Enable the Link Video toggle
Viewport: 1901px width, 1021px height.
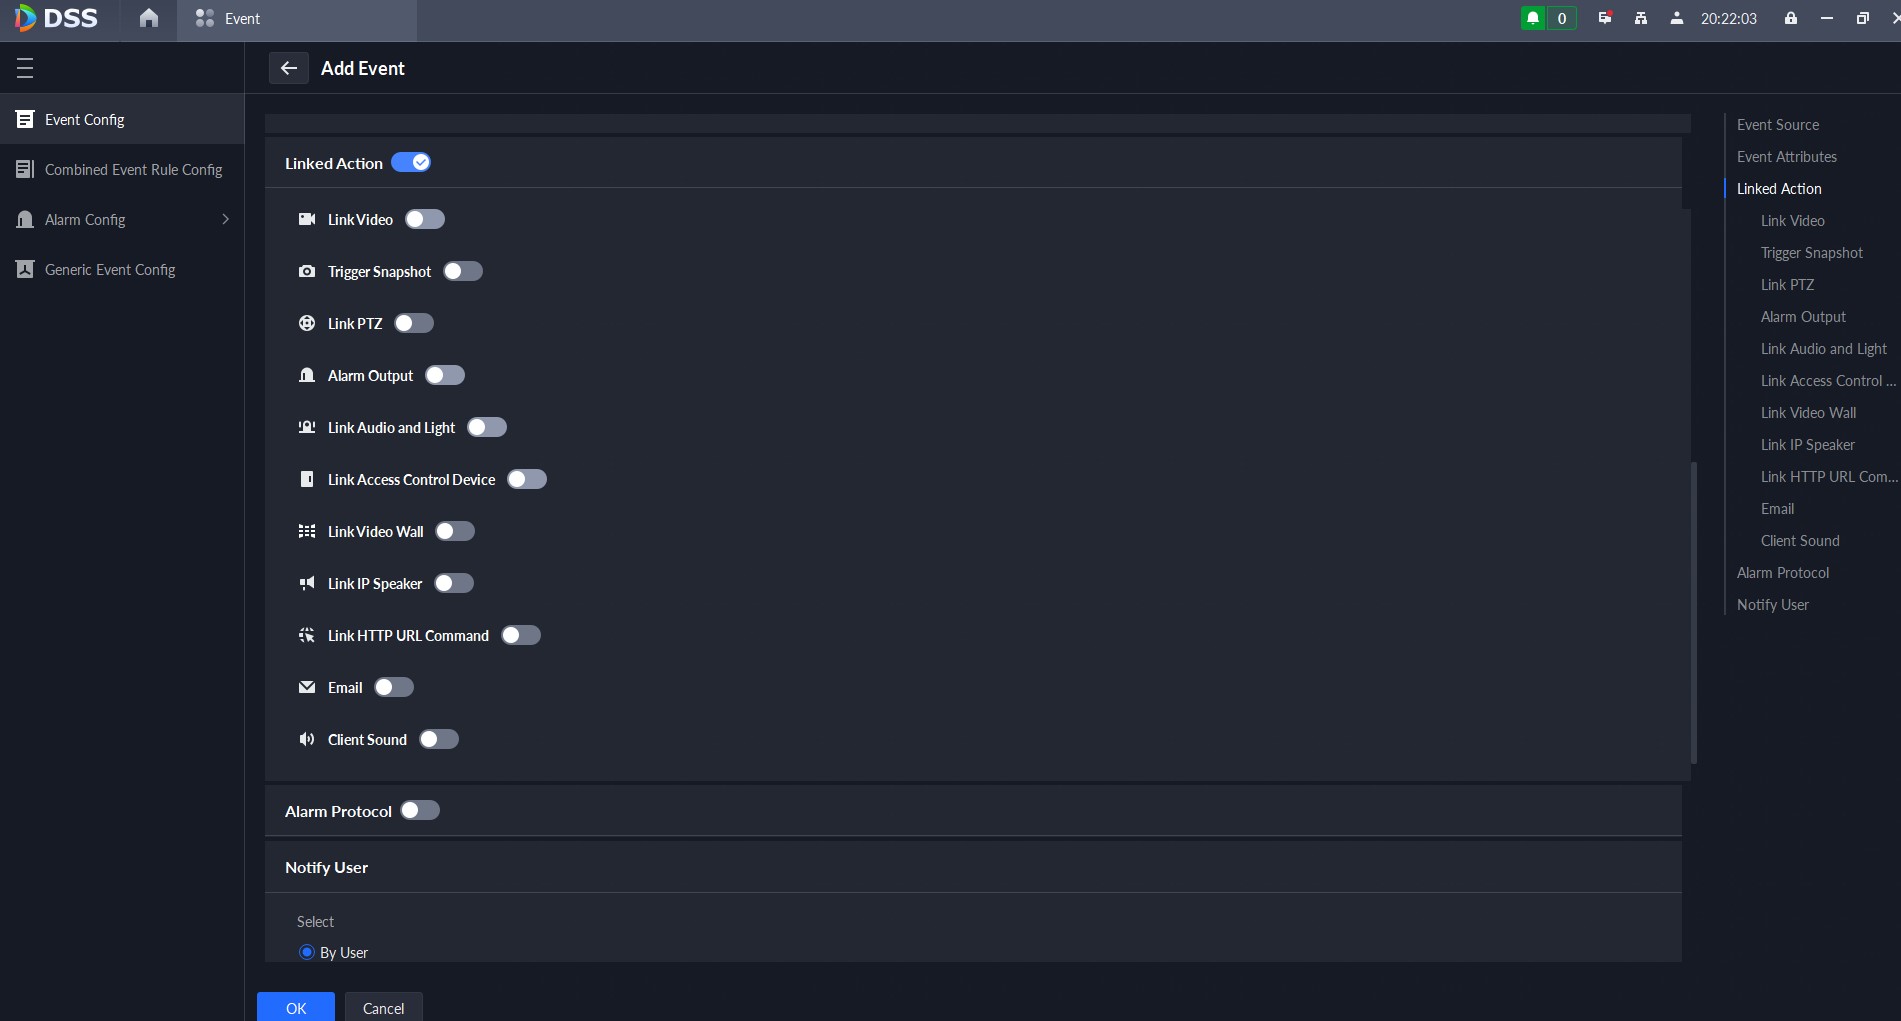point(425,219)
